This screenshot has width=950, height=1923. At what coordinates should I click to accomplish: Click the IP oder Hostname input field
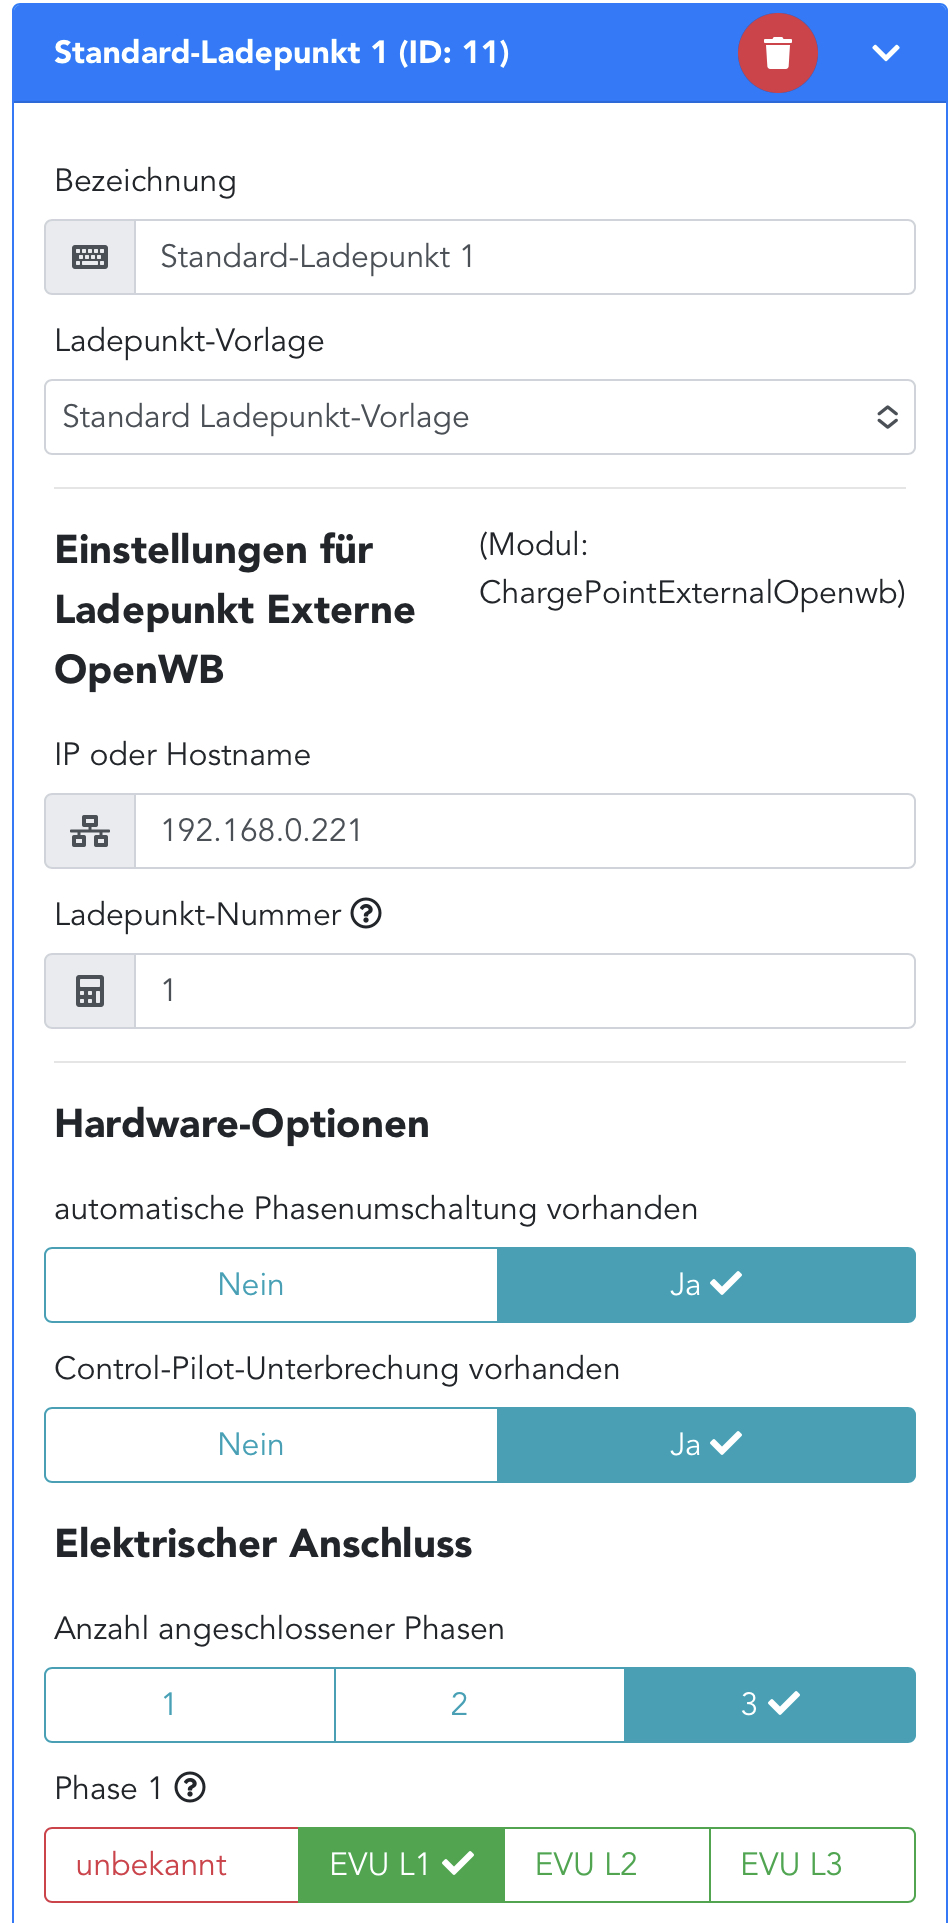pyautogui.click(x=524, y=831)
